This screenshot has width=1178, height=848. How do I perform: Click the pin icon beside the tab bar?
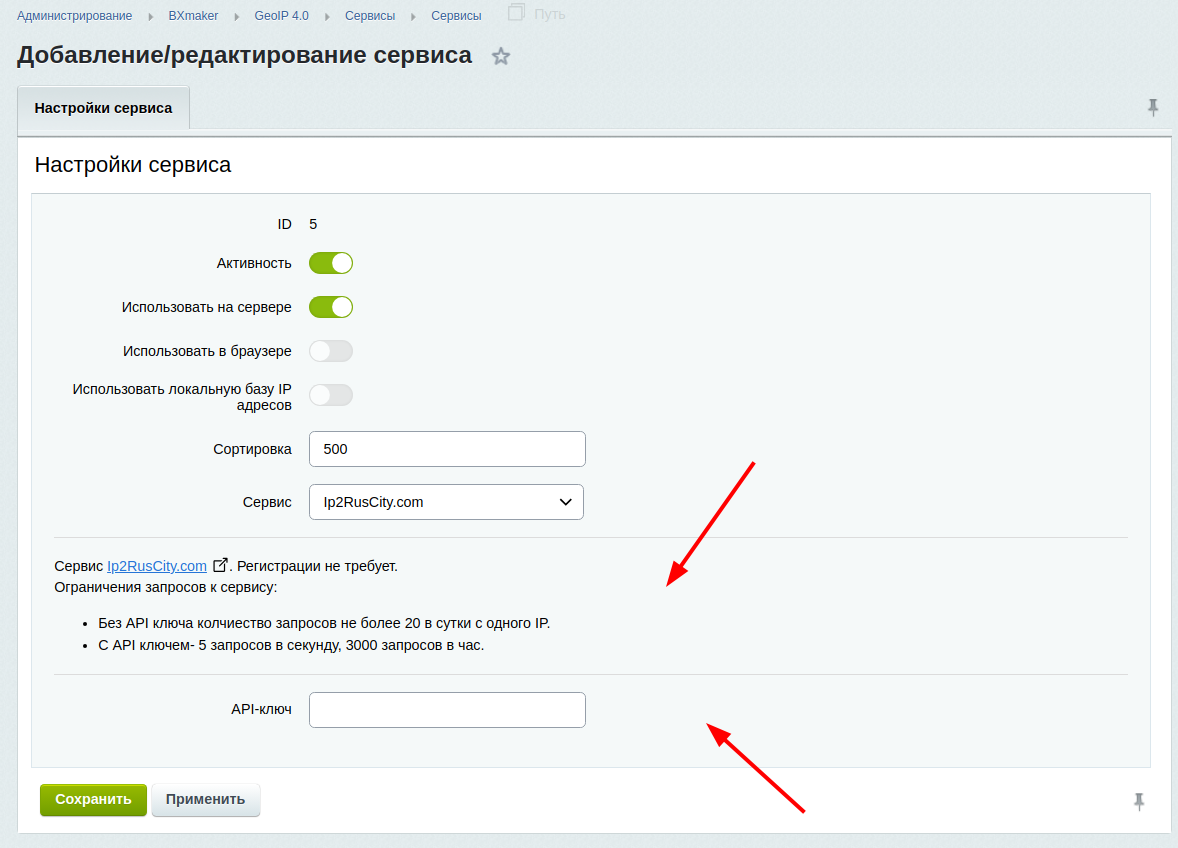tap(1153, 107)
